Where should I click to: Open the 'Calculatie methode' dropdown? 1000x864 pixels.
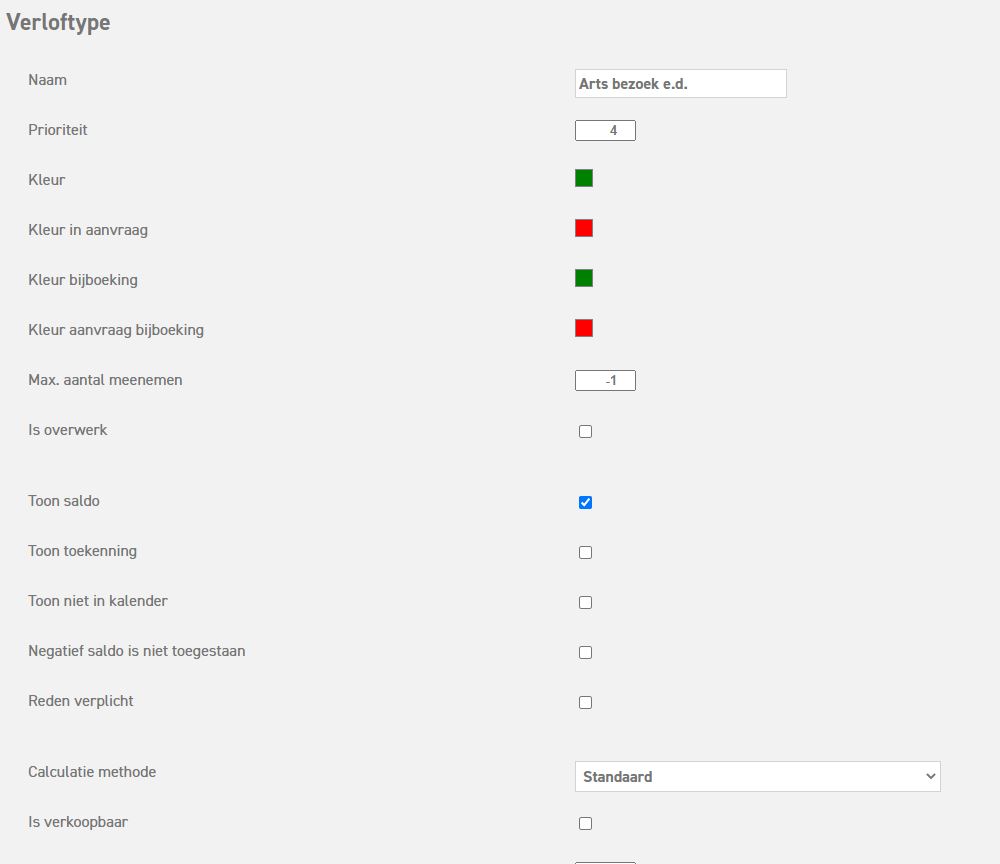[x=757, y=776]
